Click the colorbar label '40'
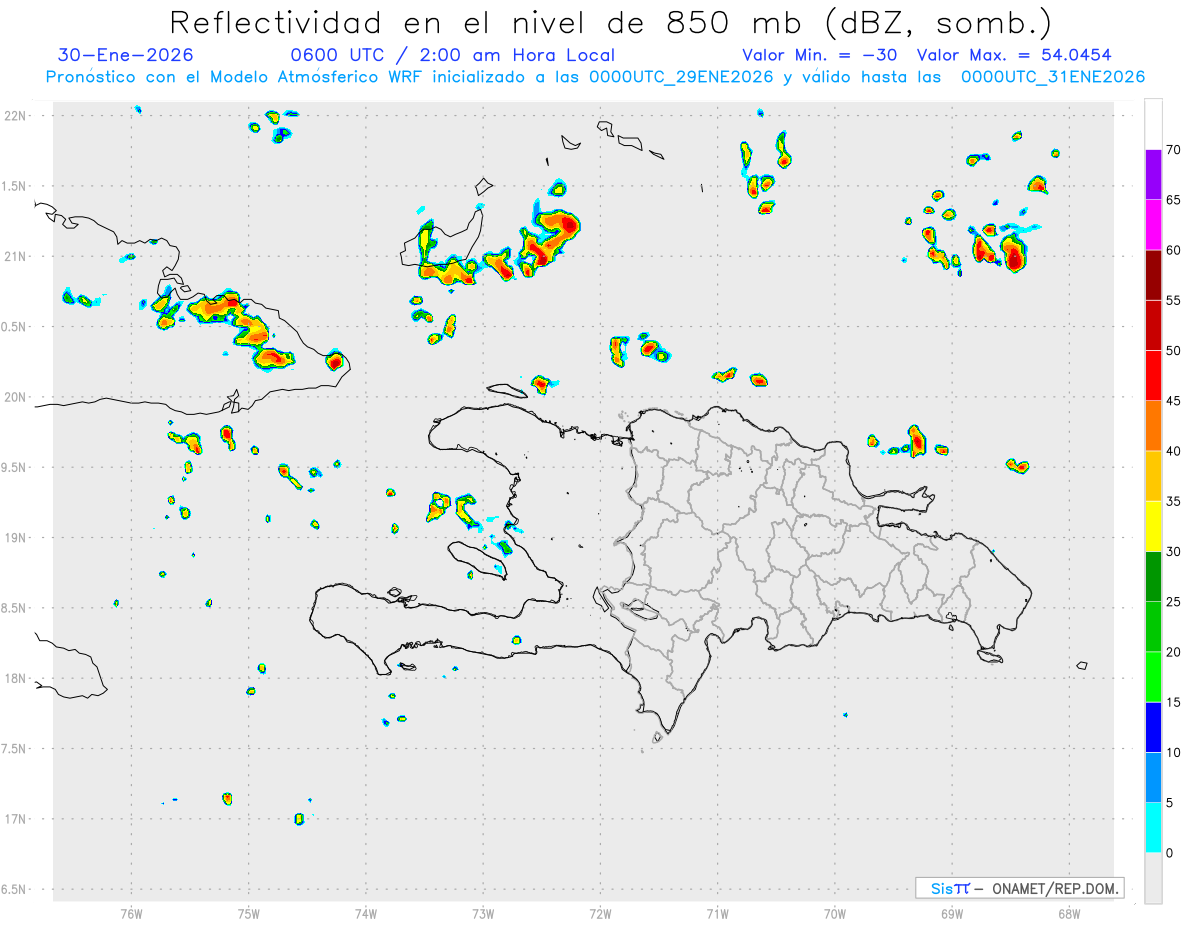This screenshot has height=927, width=1200. pyautogui.click(x=1174, y=451)
